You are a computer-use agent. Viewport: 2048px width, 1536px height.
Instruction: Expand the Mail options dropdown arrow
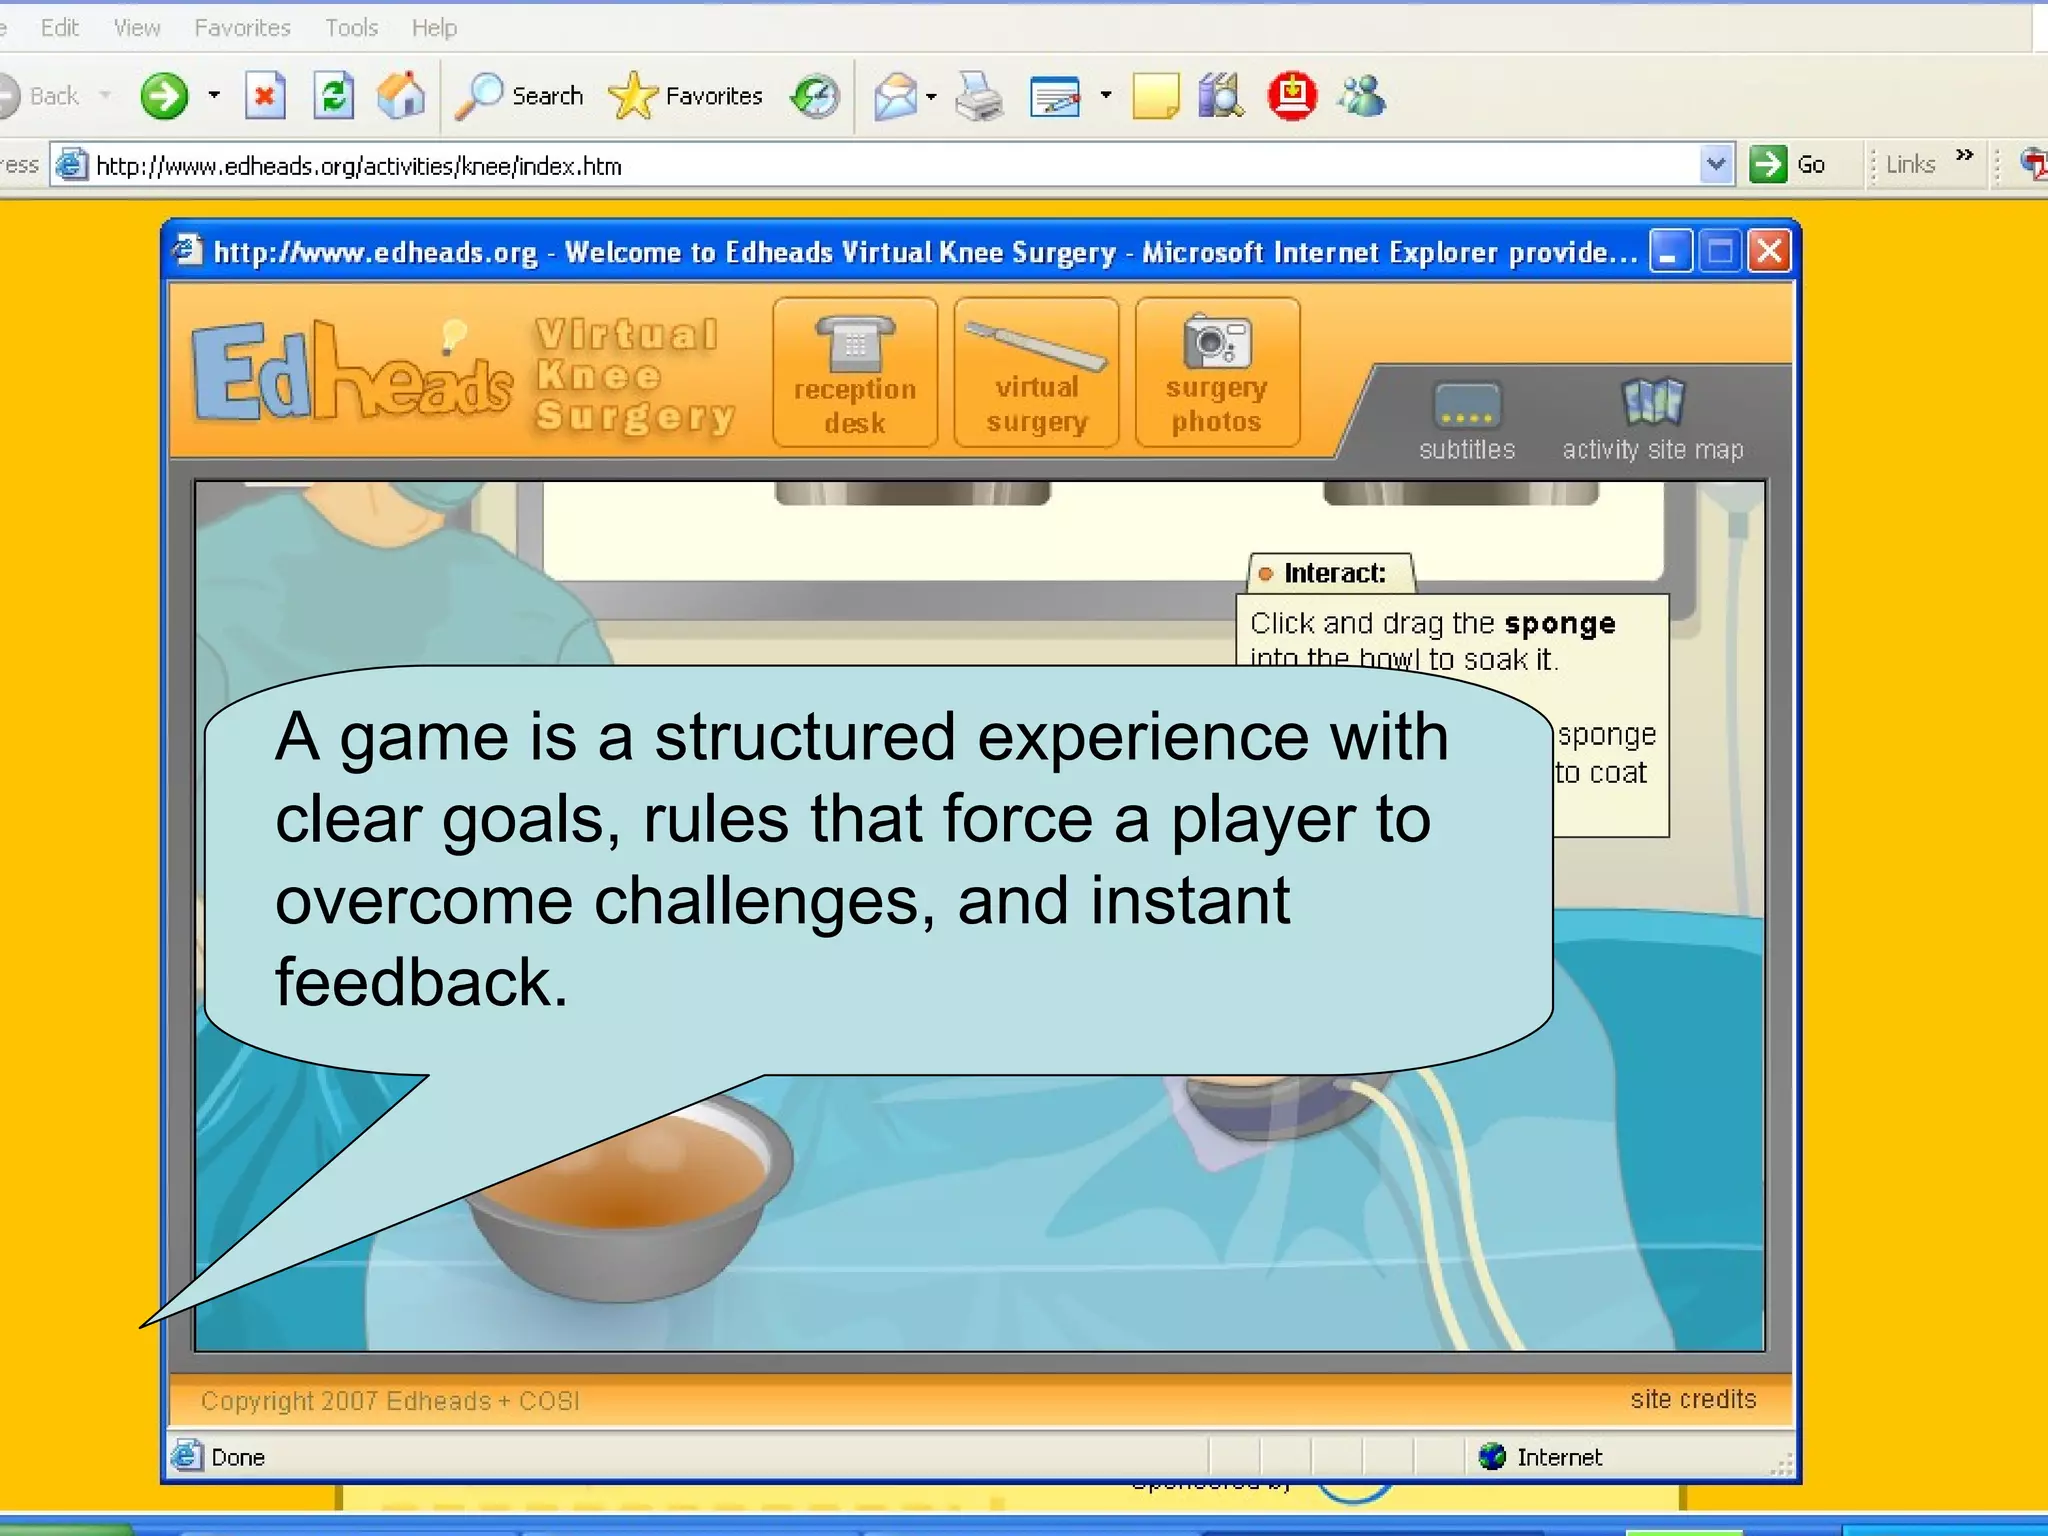931,97
